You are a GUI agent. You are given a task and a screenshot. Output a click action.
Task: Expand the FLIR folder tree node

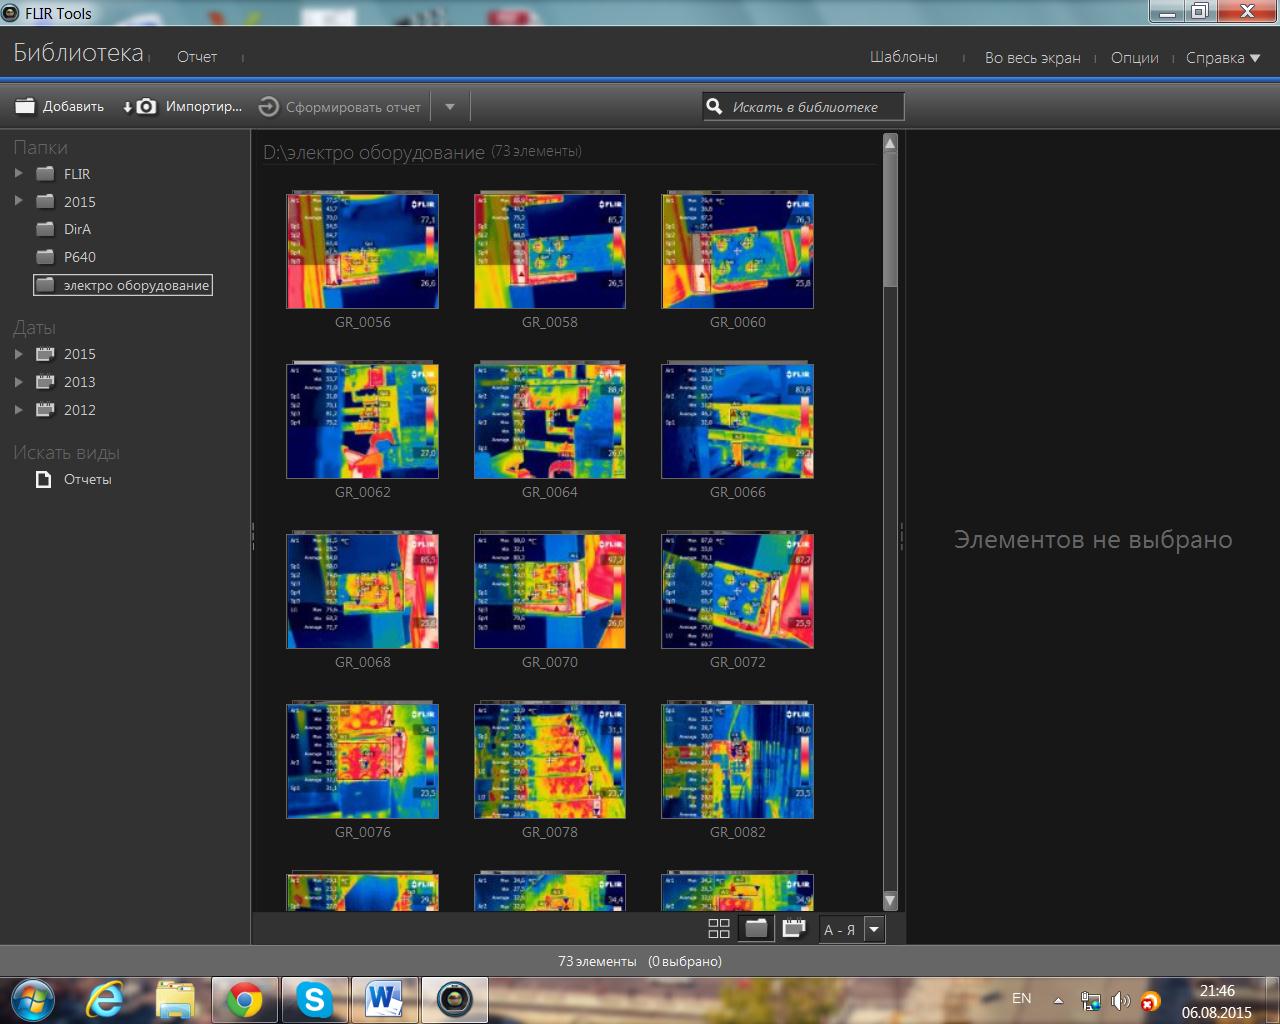pos(18,173)
